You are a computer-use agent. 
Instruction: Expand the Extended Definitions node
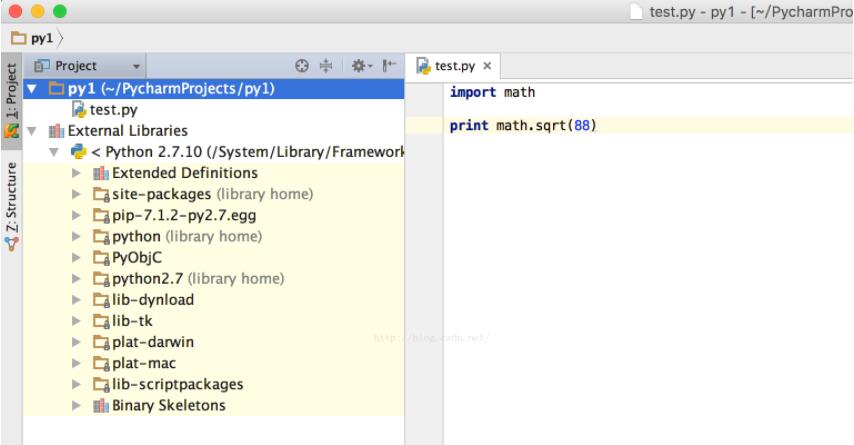coord(76,173)
